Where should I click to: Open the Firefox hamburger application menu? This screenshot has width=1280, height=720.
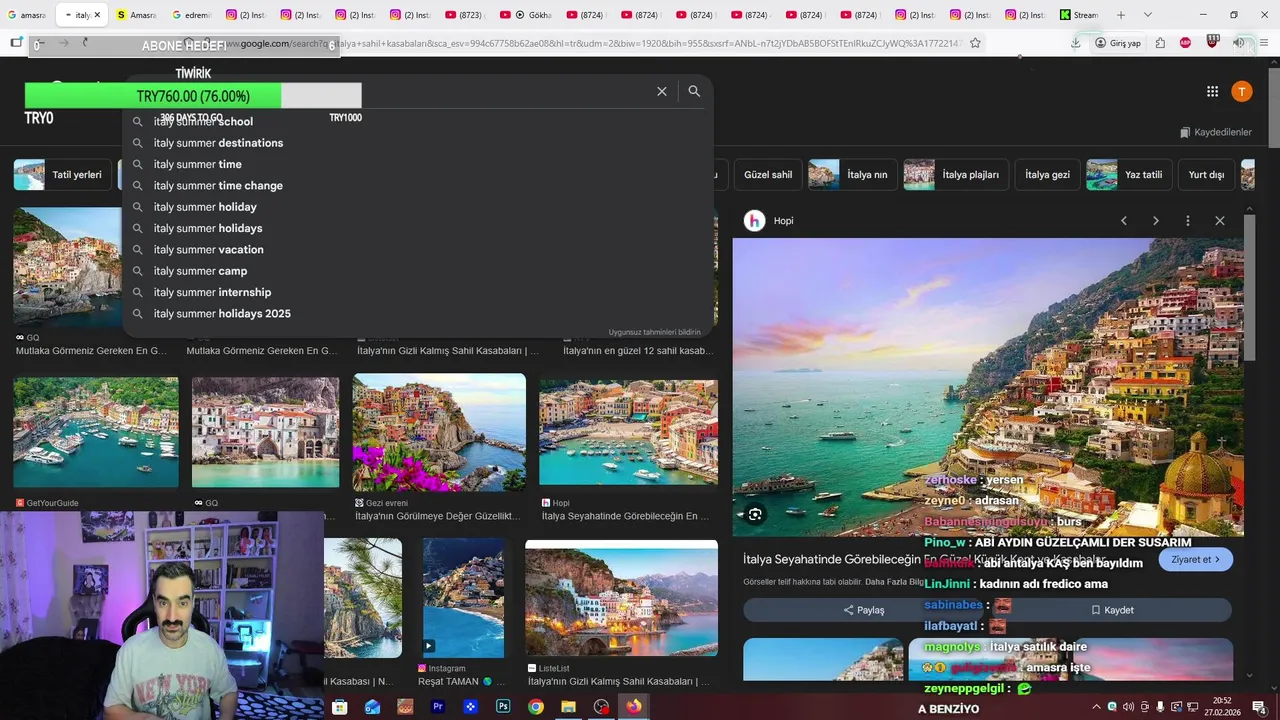pos(1262,43)
